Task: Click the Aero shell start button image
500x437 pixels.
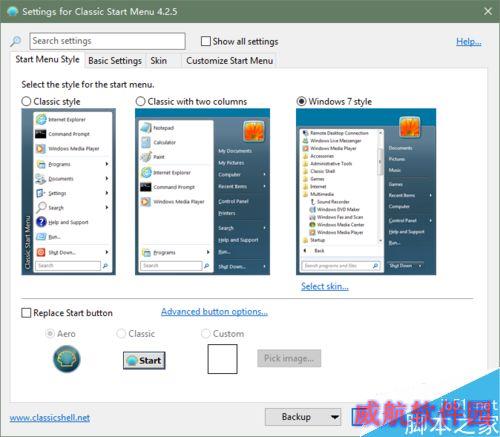Action: point(67,359)
